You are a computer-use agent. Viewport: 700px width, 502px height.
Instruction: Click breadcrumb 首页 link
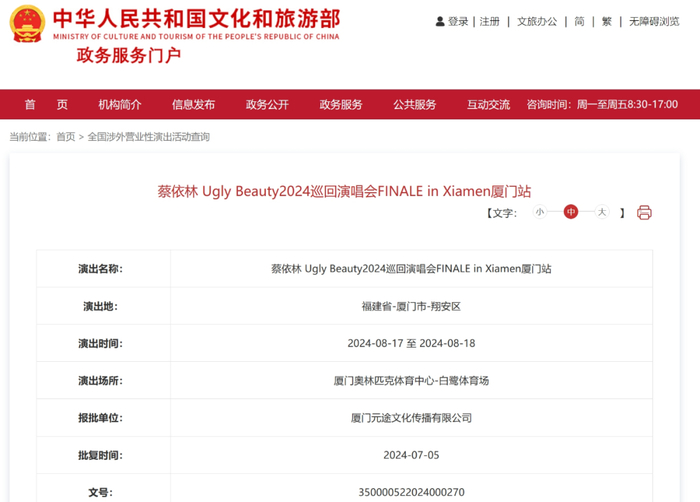pyautogui.click(x=66, y=137)
